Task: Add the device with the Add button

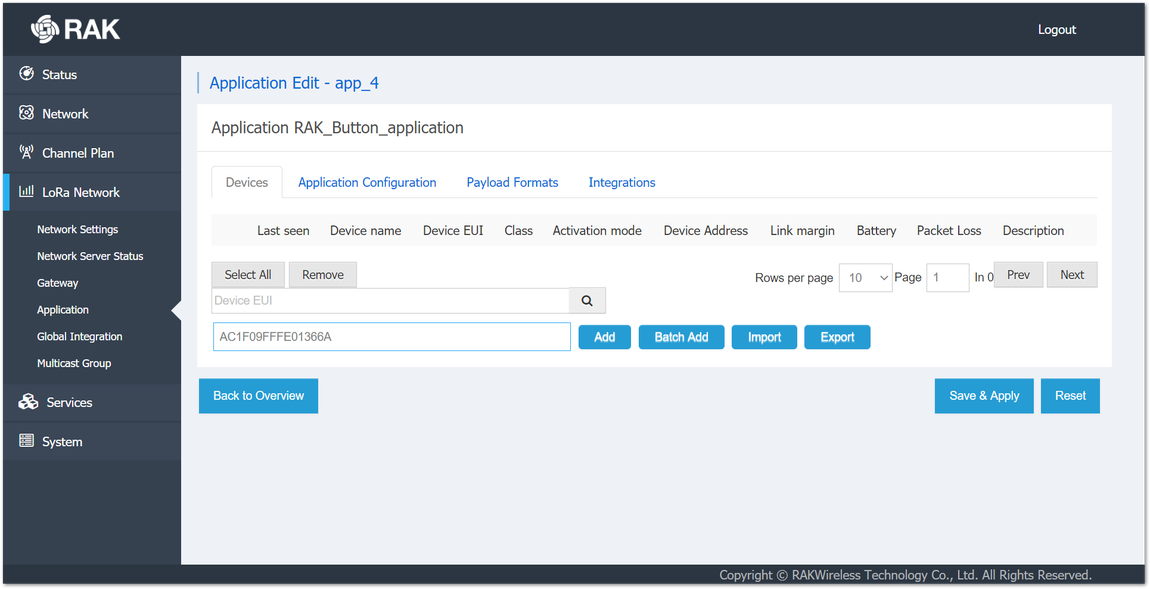Action: [604, 337]
